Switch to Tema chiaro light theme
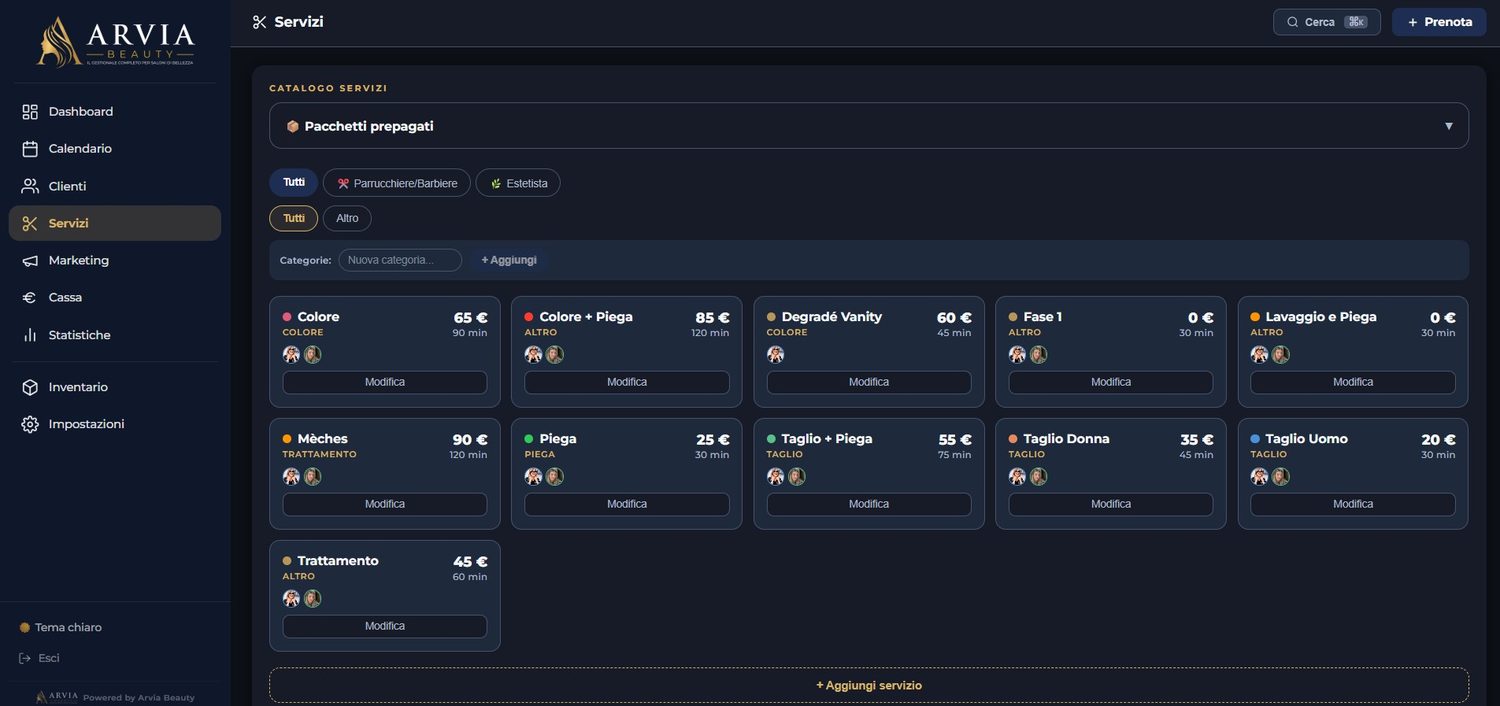This screenshot has height=706, width=1500. pos(60,627)
